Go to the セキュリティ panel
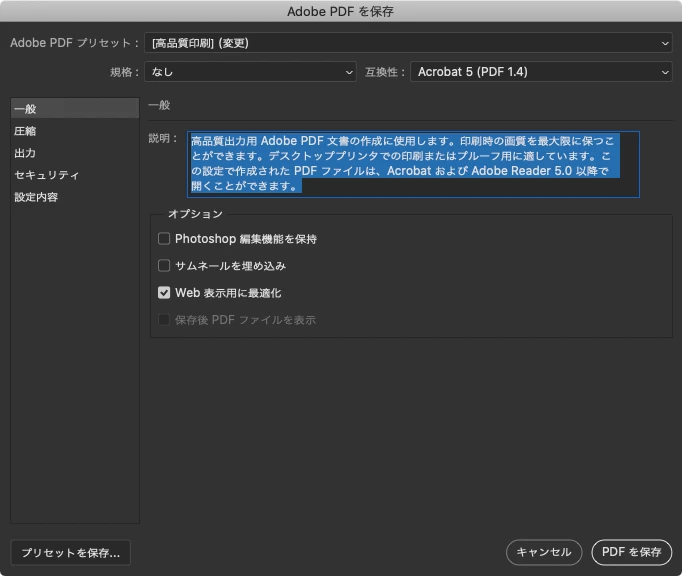This screenshot has width=682, height=576. [75, 175]
